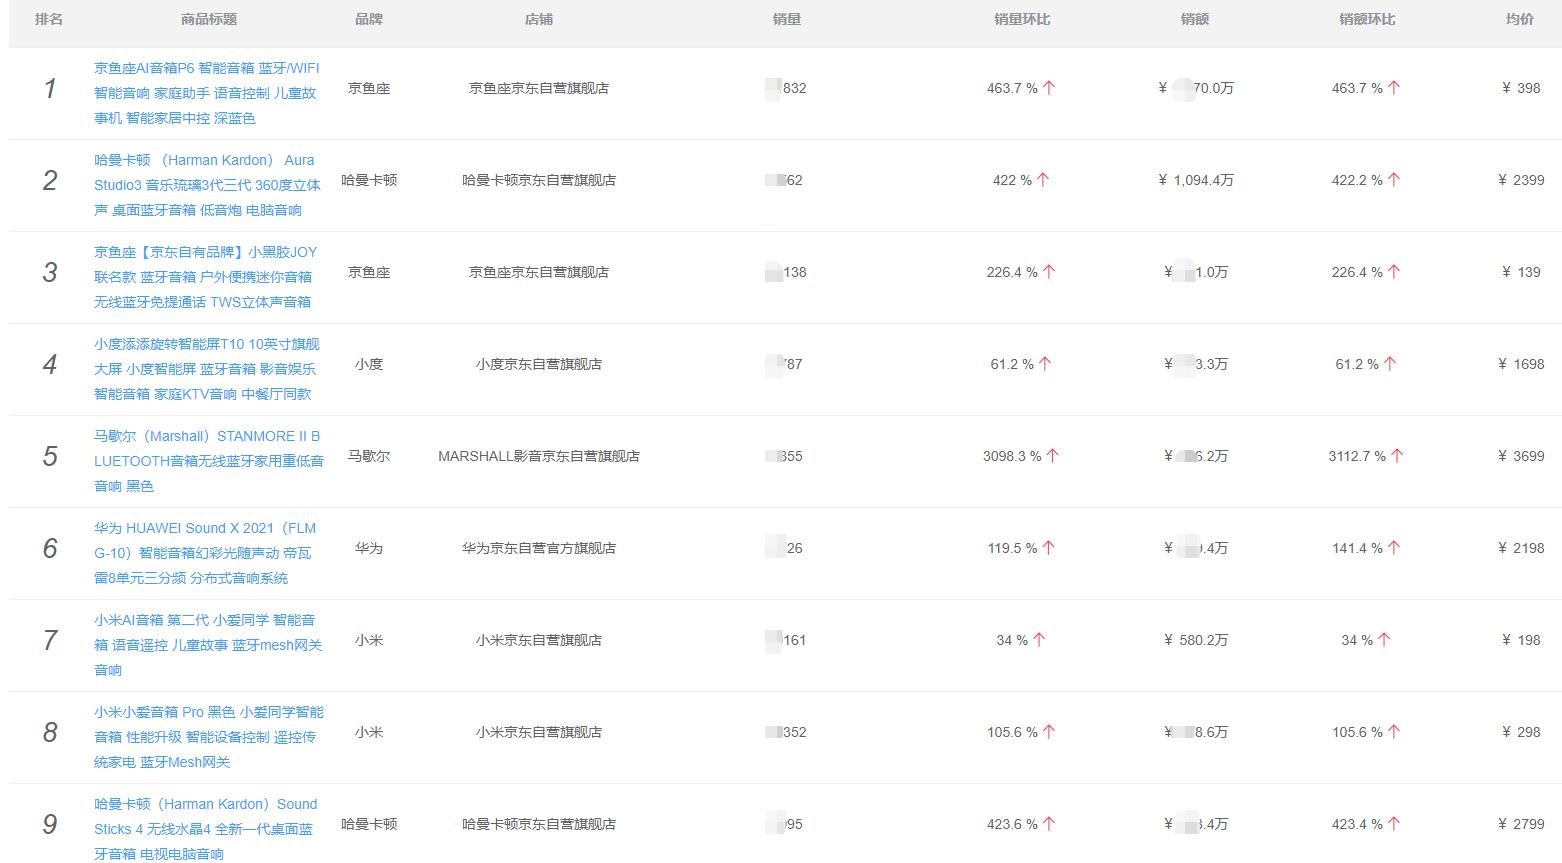
Task: Click the red up arrow beside 463.7% in row 1
Action: coord(1047,87)
